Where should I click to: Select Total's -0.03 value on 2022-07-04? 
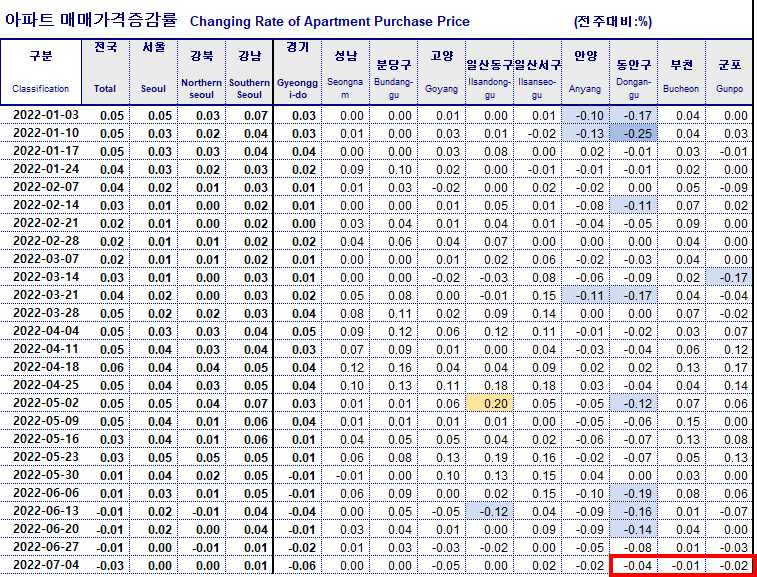coord(105,566)
